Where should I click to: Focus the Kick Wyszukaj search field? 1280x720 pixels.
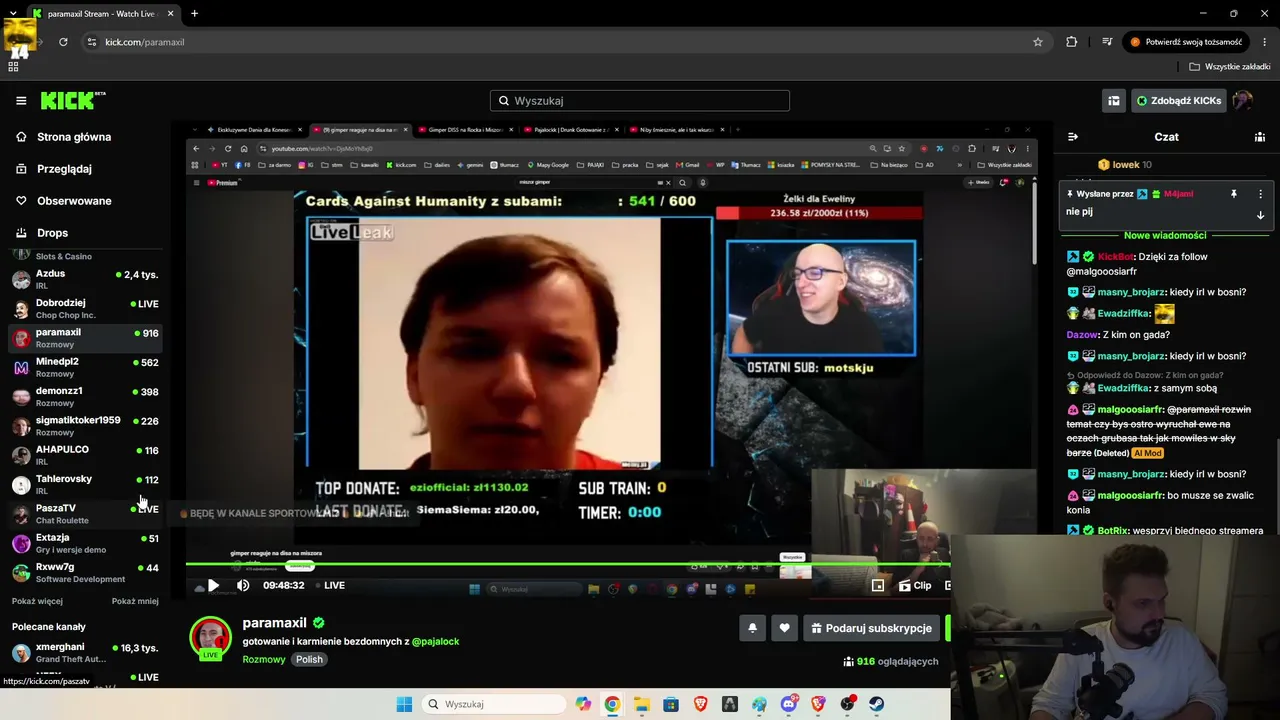640,100
